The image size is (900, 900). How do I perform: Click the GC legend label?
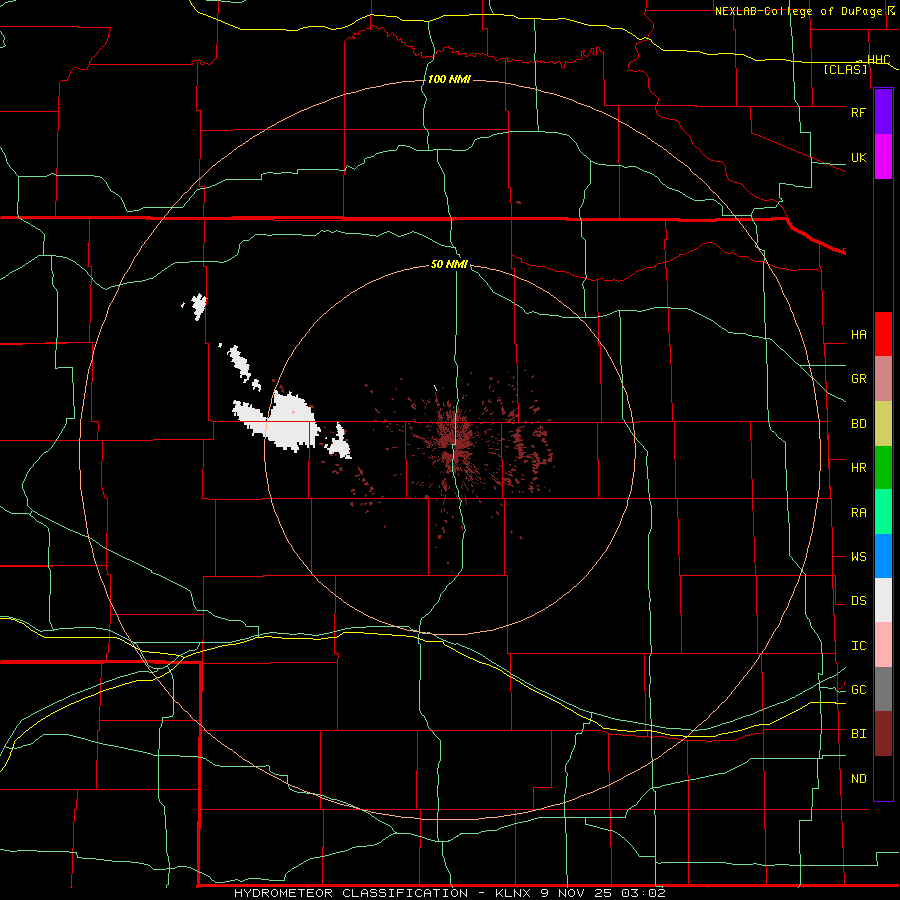(x=858, y=689)
